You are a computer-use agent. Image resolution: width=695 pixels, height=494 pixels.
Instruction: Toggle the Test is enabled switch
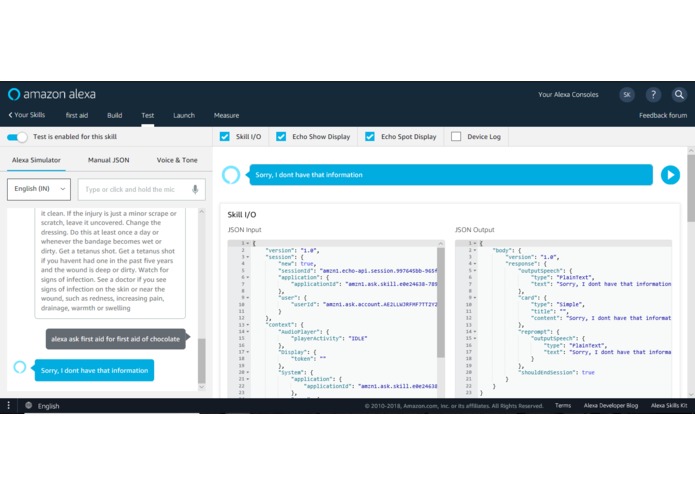(17, 137)
